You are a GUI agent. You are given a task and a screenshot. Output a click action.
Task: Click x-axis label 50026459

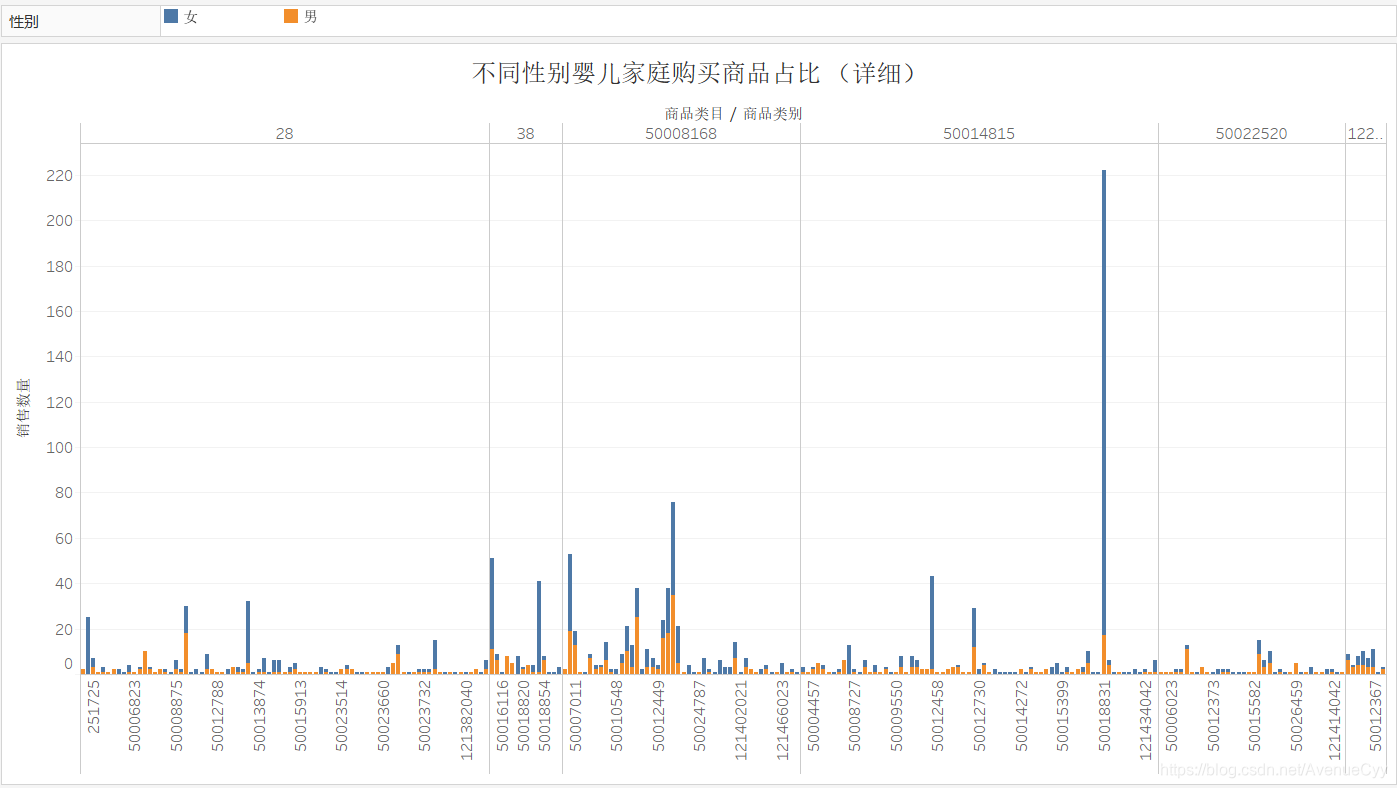pyautogui.click(x=1296, y=716)
